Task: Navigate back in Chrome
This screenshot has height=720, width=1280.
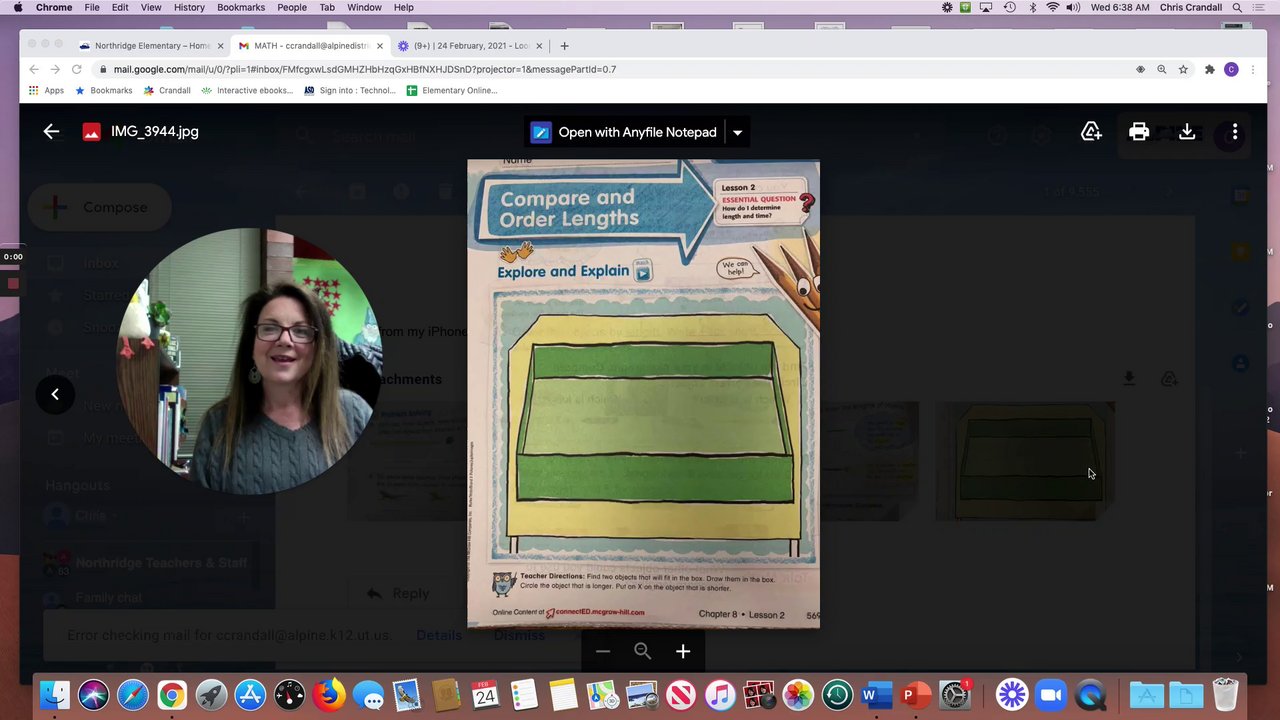Action: (34, 69)
